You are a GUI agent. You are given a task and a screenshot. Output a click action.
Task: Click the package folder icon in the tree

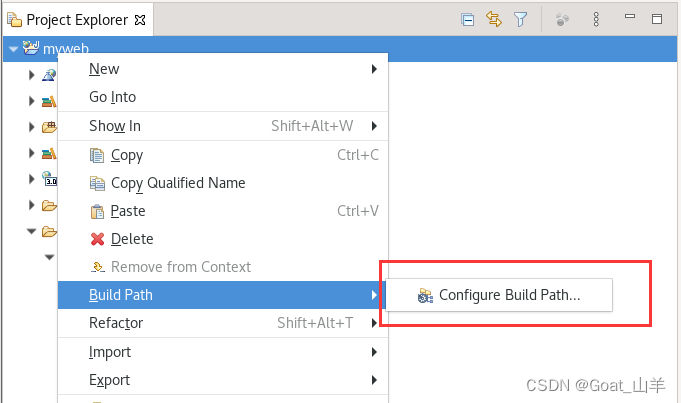tap(49, 127)
